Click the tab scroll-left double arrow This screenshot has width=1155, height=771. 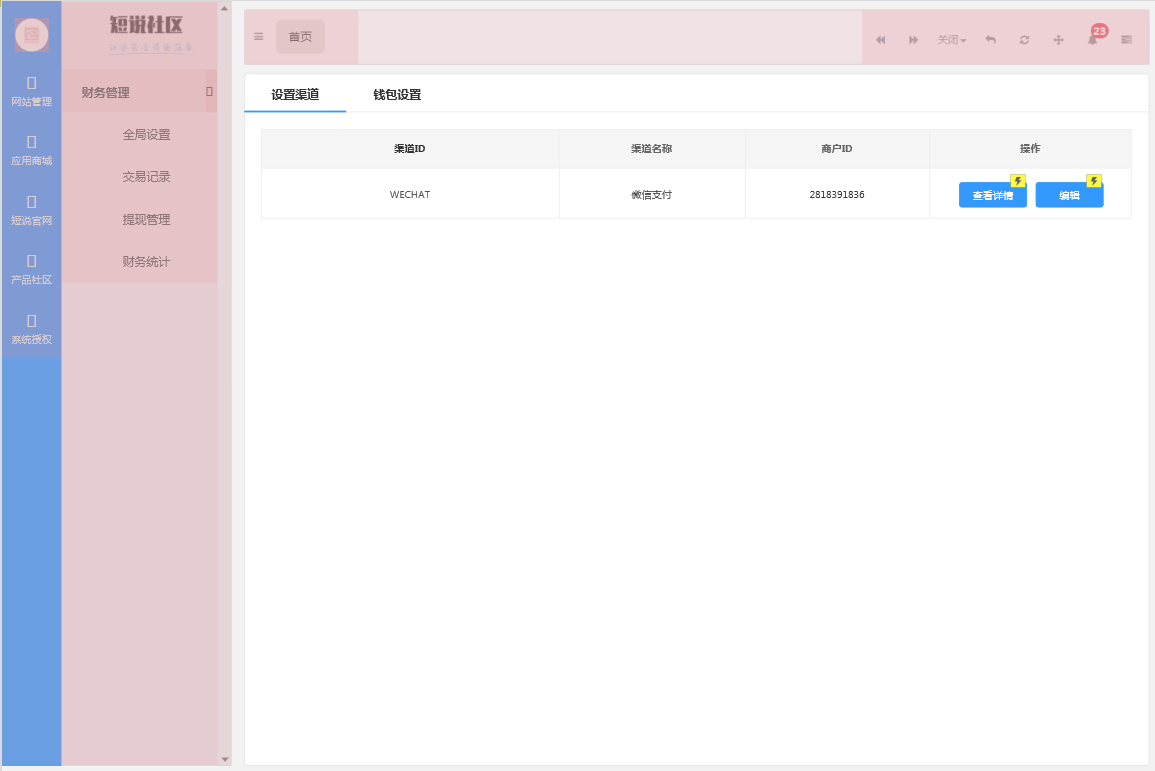(x=880, y=40)
